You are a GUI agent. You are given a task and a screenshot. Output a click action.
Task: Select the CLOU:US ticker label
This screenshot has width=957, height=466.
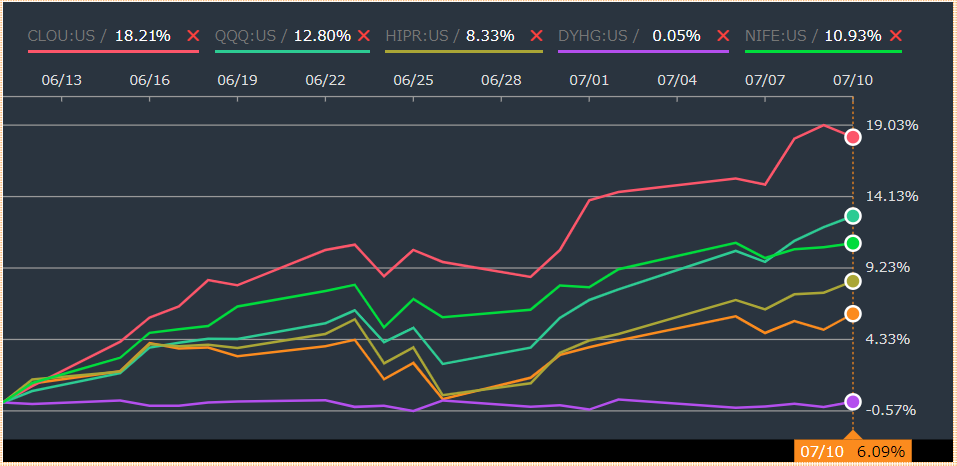pos(61,36)
